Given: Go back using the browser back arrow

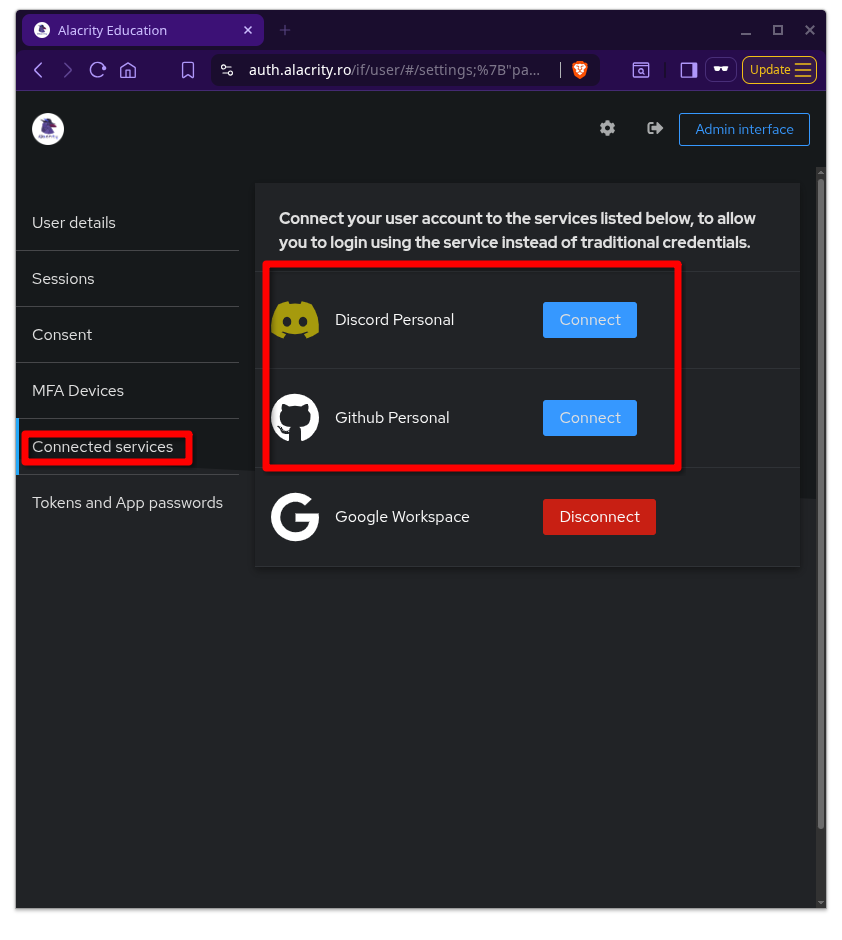Looking at the screenshot, I should coord(38,70).
